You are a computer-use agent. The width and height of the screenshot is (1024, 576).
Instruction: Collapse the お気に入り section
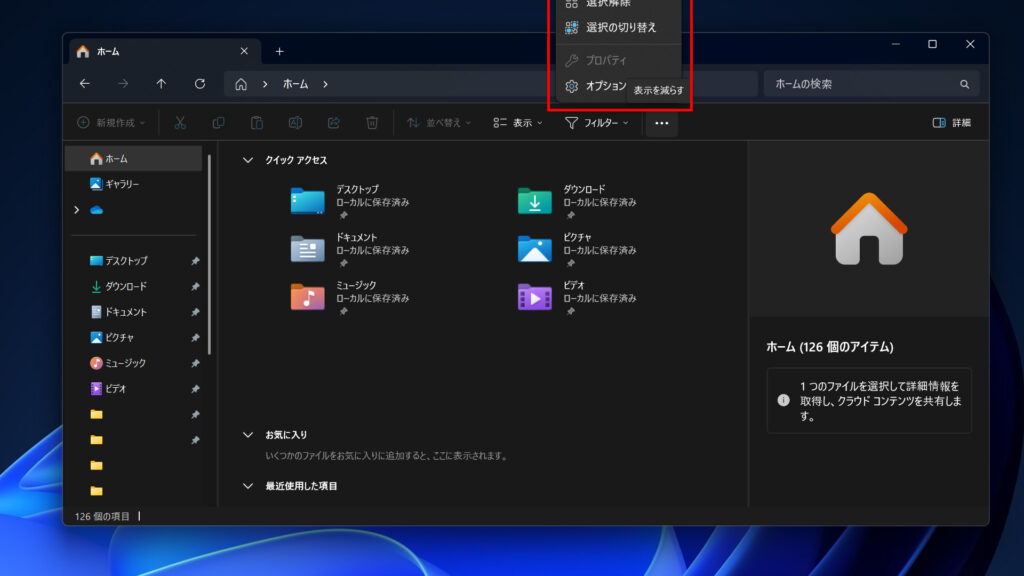pyautogui.click(x=248, y=435)
